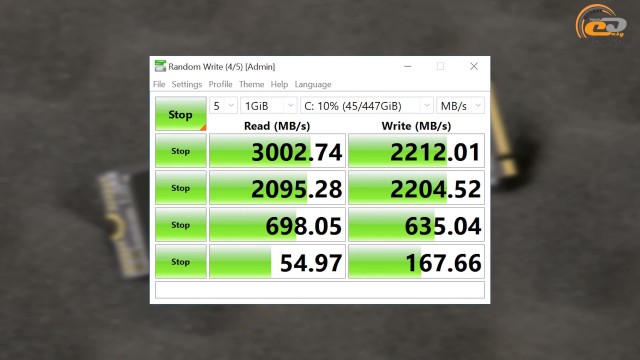Click the window title Random Write (4/5) [Admin]
The height and width of the screenshot is (360, 640).
click(x=222, y=67)
